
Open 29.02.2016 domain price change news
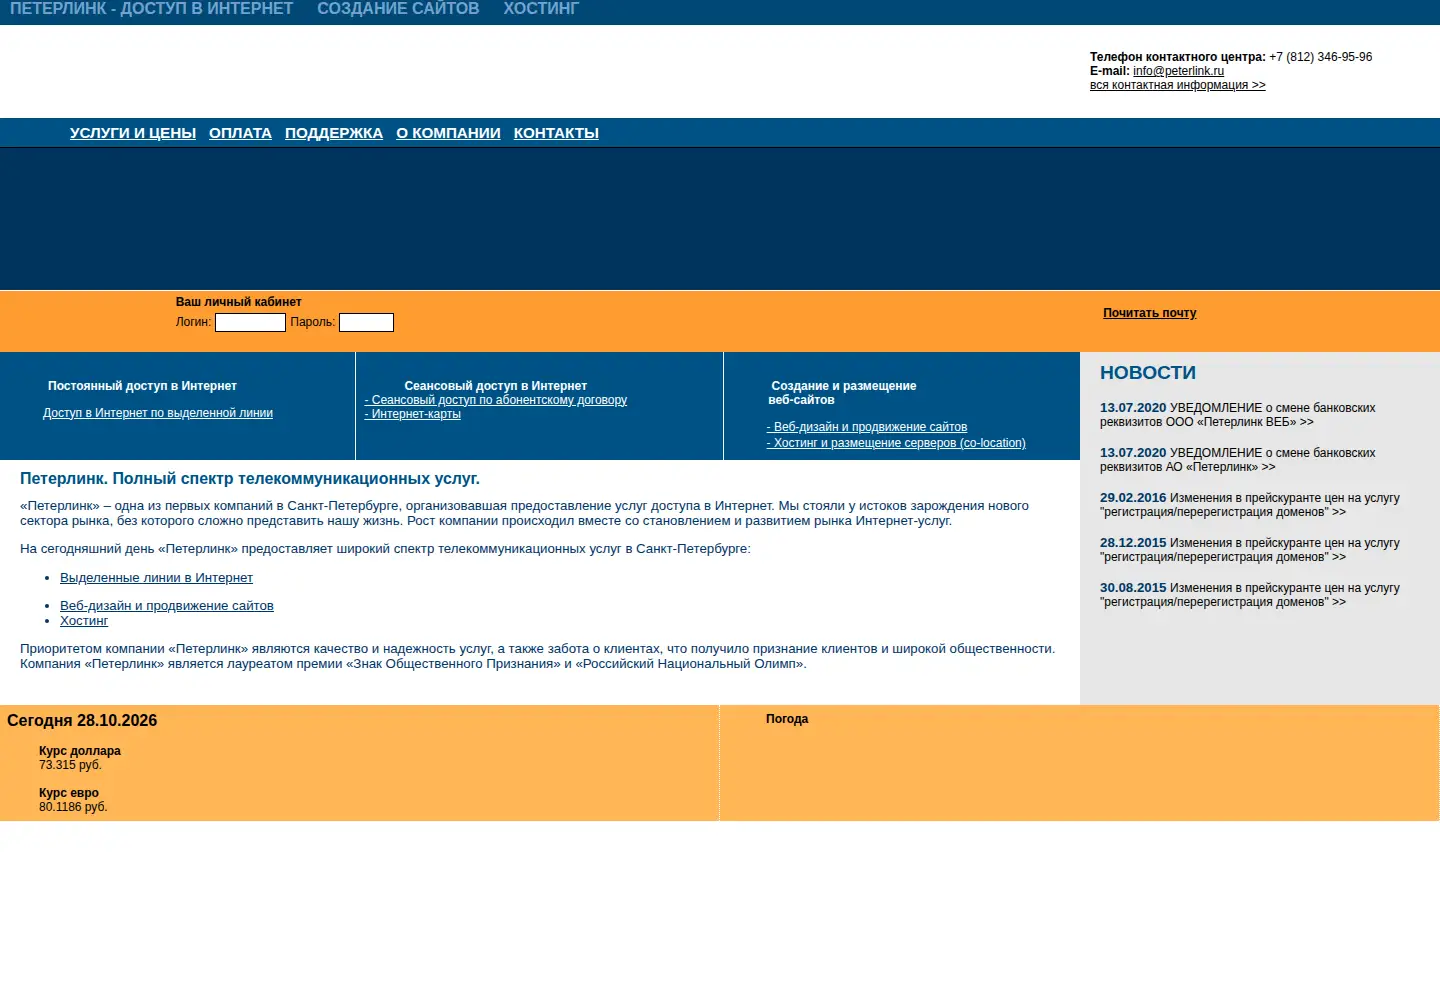coord(1250,505)
